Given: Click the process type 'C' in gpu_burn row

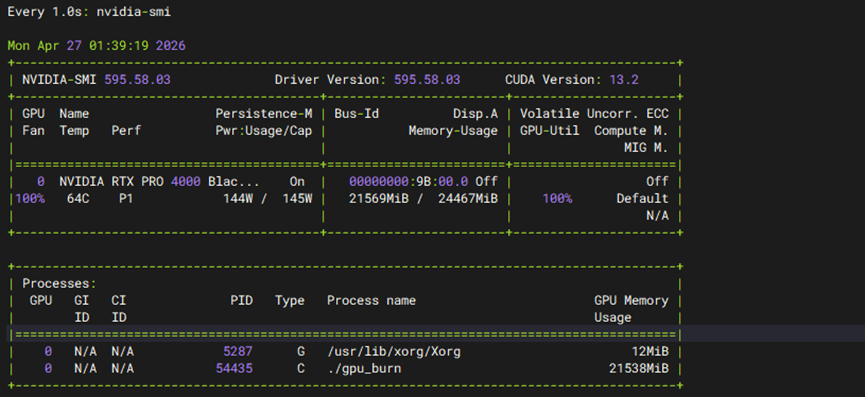Looking at the screenshot, I should [x=301, y=368].
